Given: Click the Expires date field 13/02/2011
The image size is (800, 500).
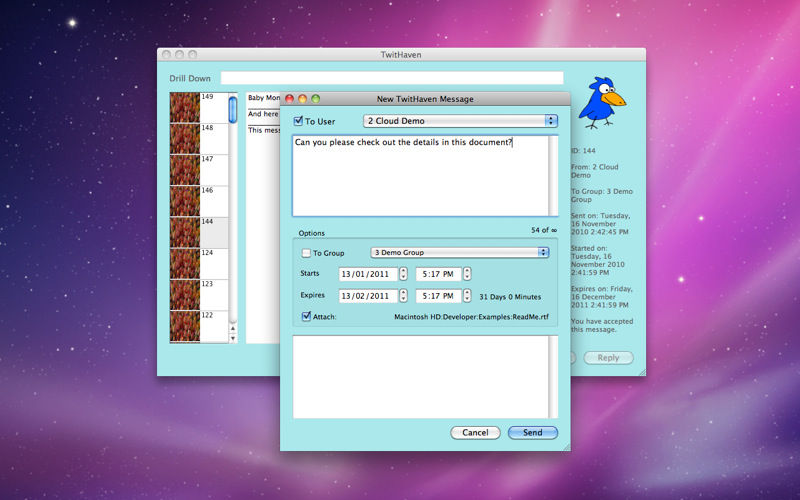Looking at the screenshot, I should point(368,296).
